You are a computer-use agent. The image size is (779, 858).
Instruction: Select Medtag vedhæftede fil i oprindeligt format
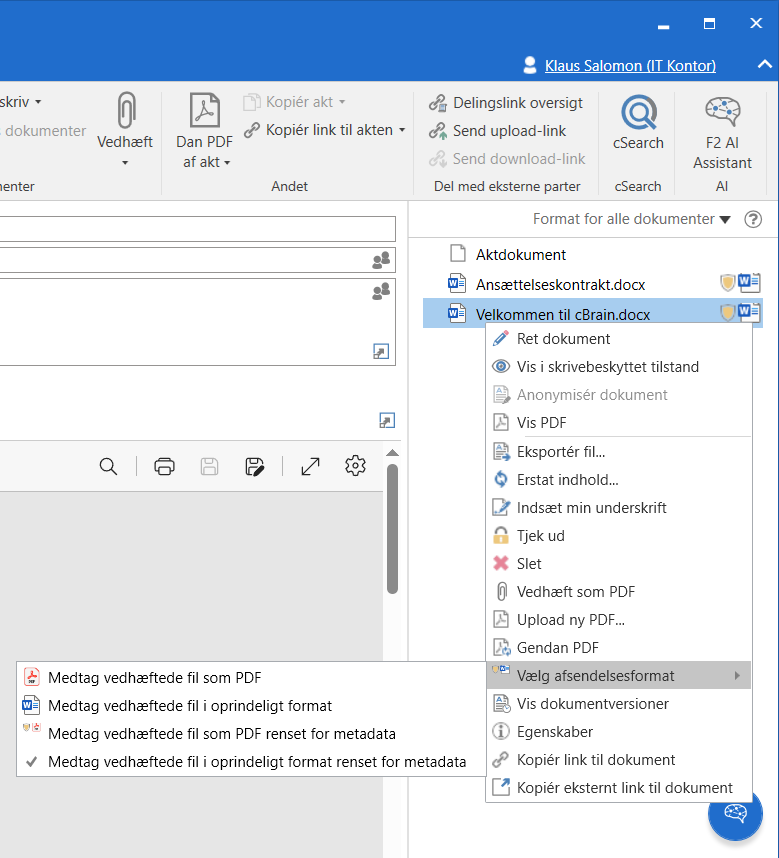click(190, 706)
